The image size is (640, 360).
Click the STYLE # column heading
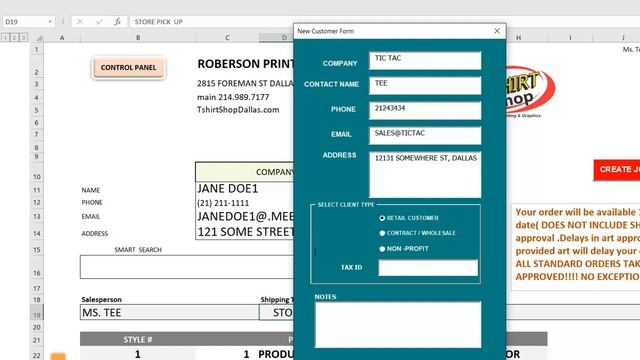[138, 340]
